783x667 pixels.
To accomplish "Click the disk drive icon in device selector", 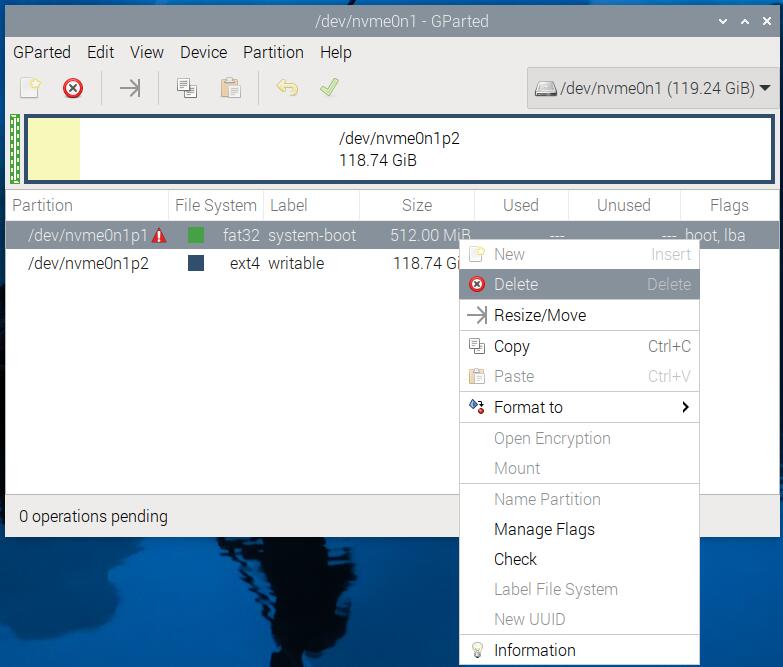I will [x=545, y=89].
